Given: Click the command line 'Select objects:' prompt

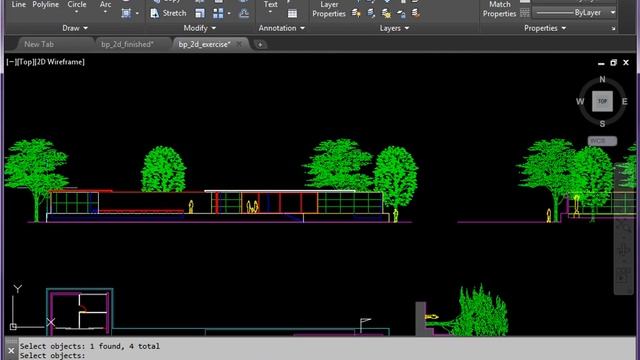Looking at the screenshot, I should tap(52, 356).
